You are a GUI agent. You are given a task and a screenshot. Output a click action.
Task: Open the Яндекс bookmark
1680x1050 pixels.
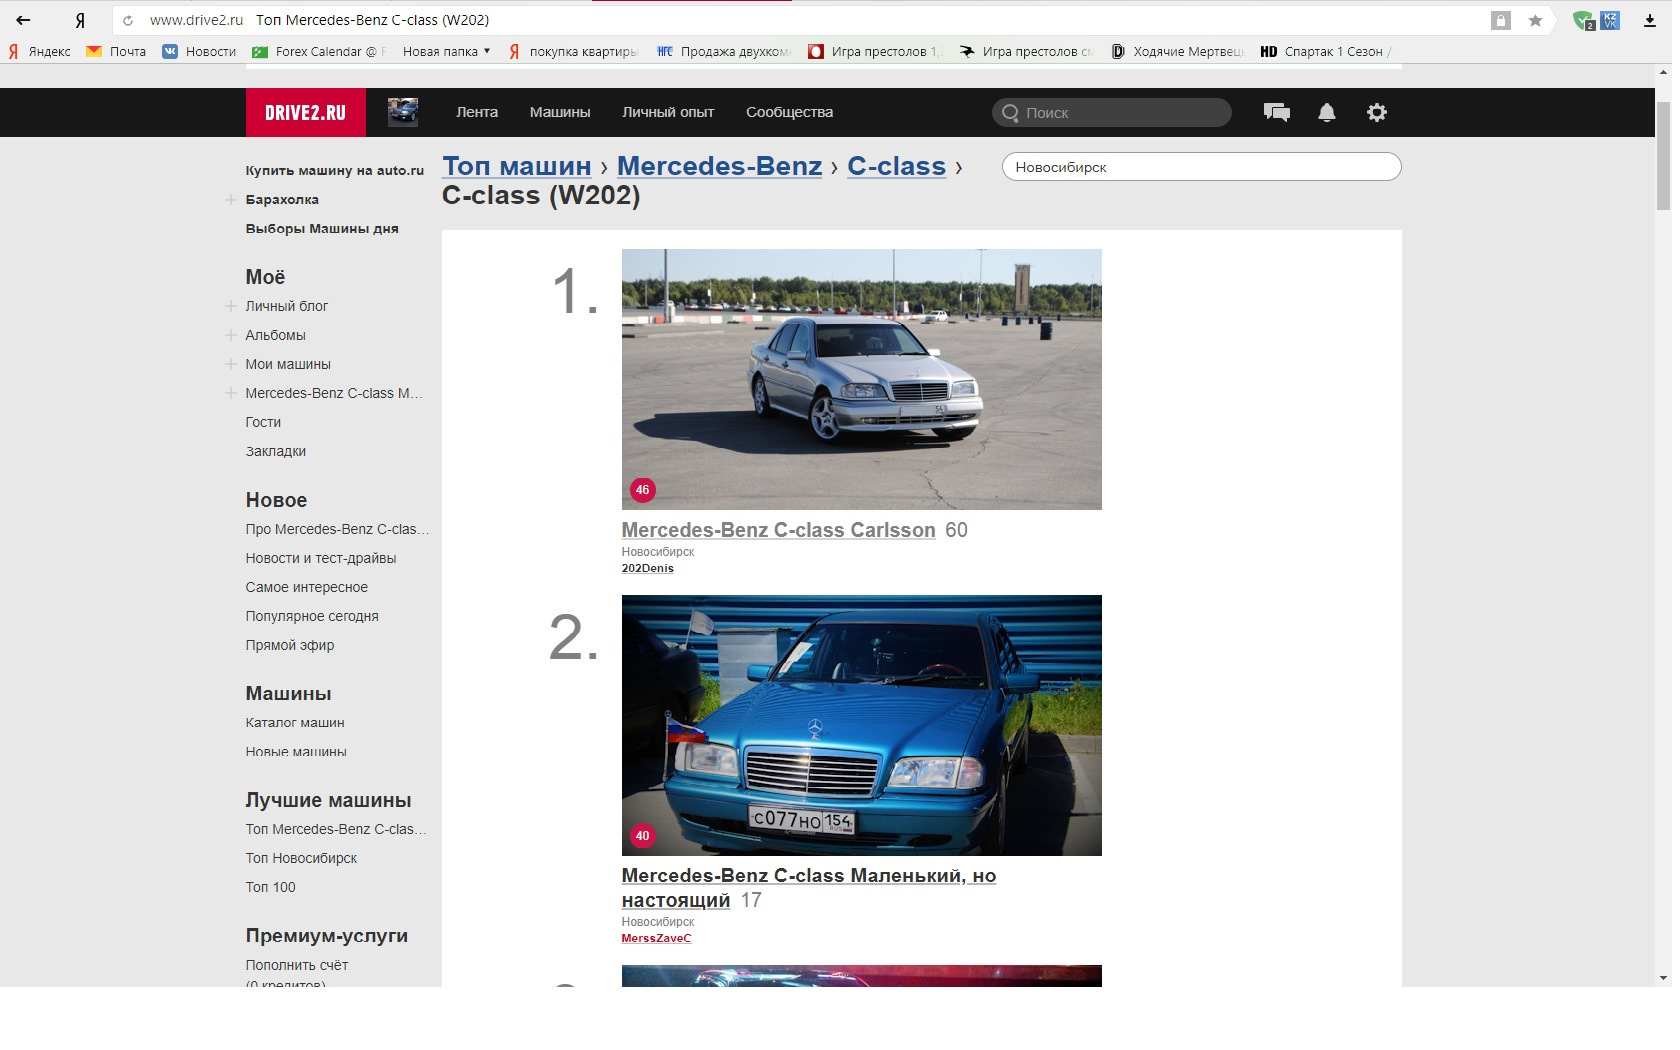click(40, 51)
